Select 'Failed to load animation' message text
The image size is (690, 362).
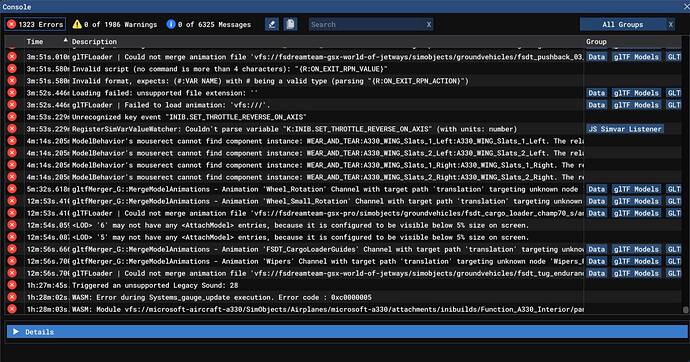171,105
